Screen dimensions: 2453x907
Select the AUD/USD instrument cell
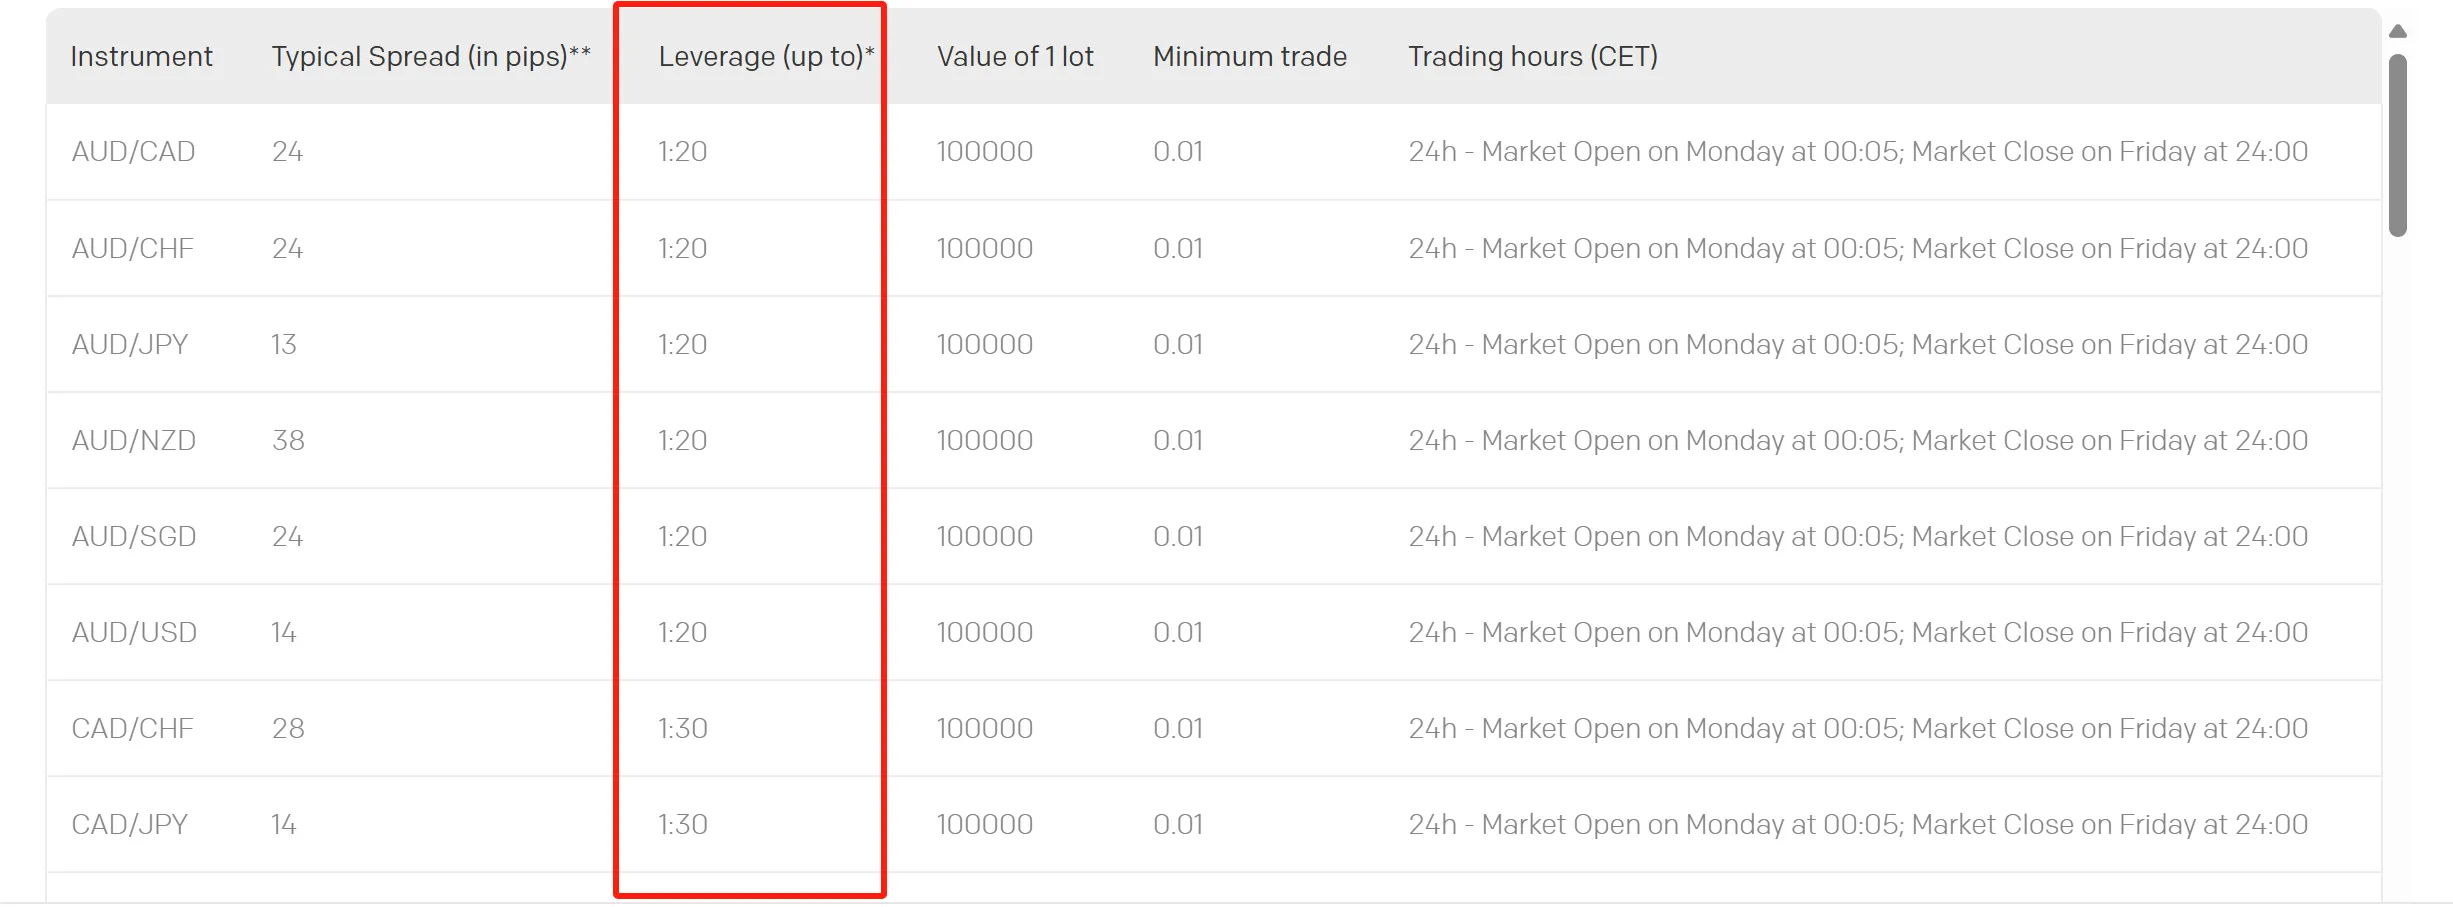pyautogui.click(x=134, y=632)
